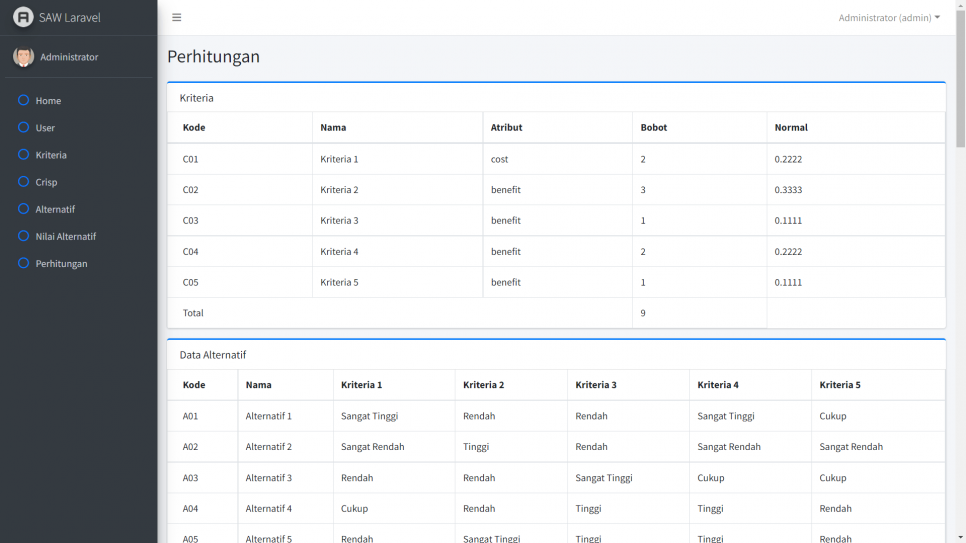Viewport: 966px width, 543px height.
Task: Click the Kriteria card title
Action: pos(197,97)
